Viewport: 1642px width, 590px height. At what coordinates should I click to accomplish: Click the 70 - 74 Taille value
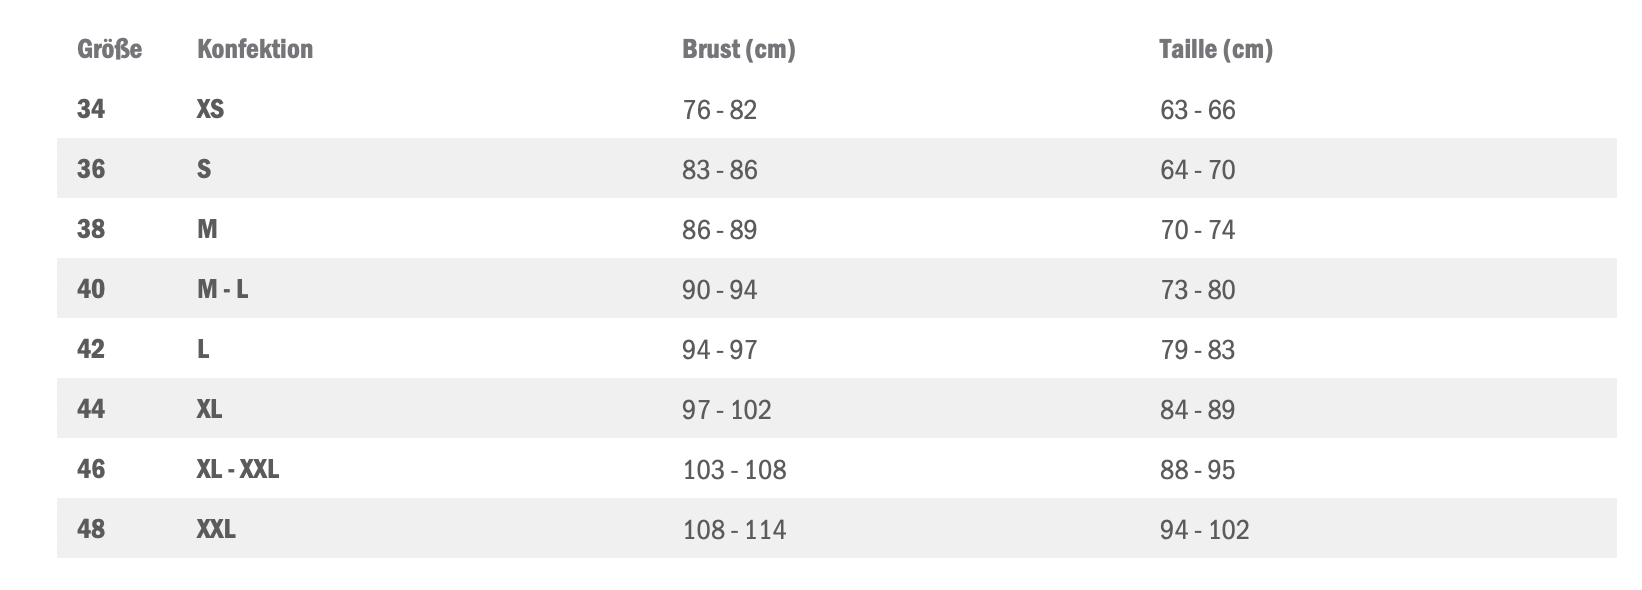point(1197,230)
